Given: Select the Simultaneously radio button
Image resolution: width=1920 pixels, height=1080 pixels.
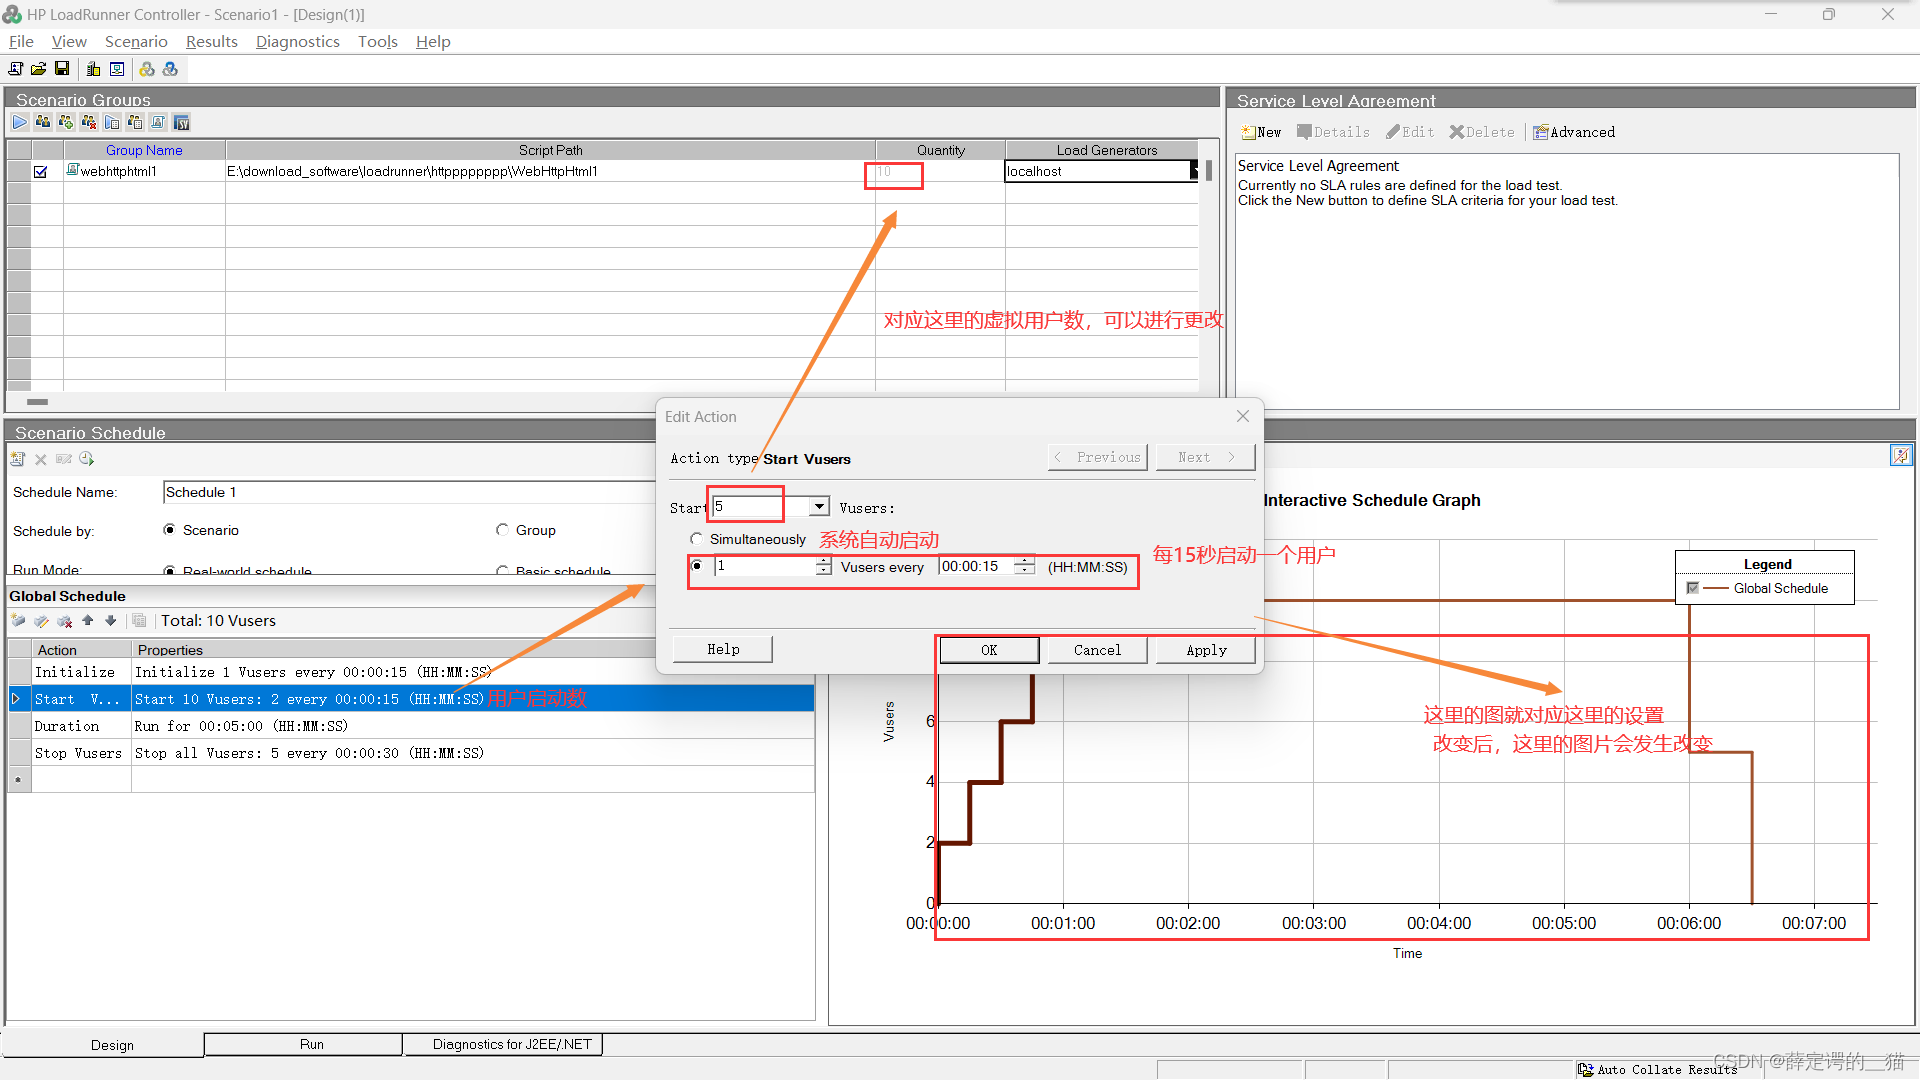Looking at the screenshot, I should pyautogui.click(x=697, y=539).
